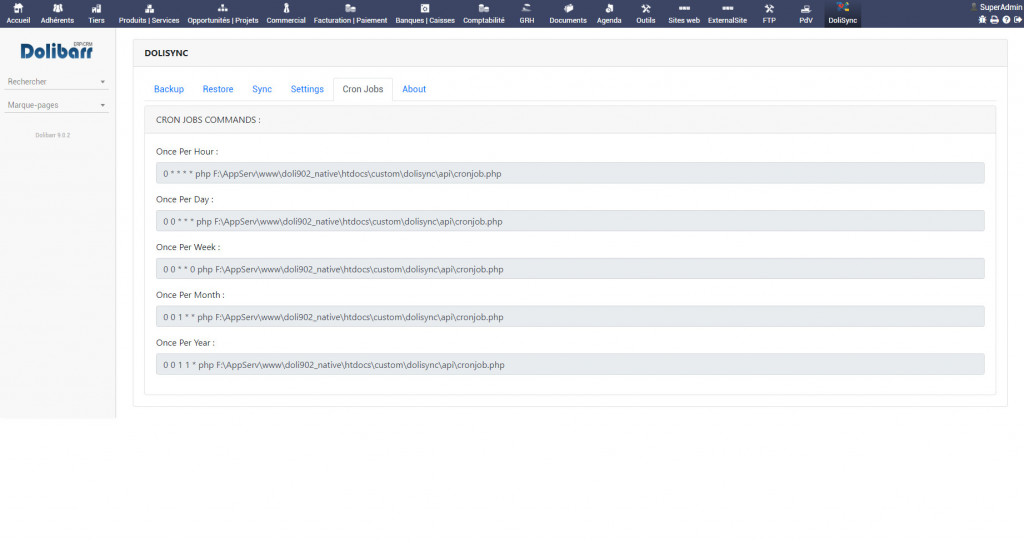Click the logout icon at top right
Viewport: 1024px width, 543px height.
coord(1018,20)
